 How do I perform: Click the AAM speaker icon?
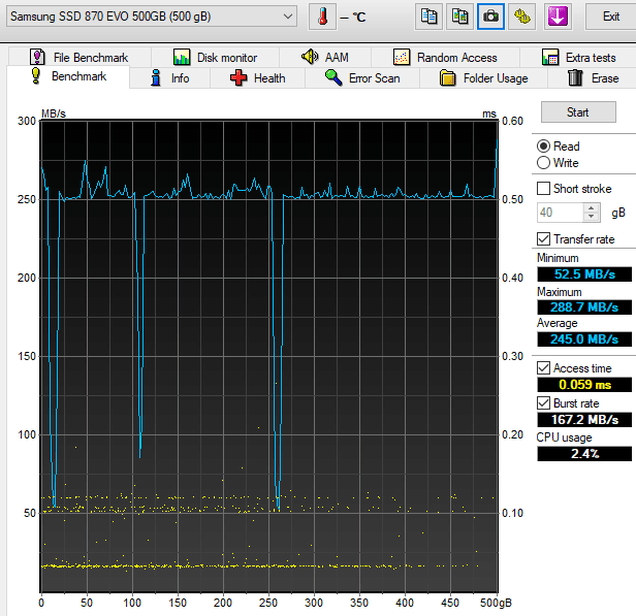pos(310,57)
